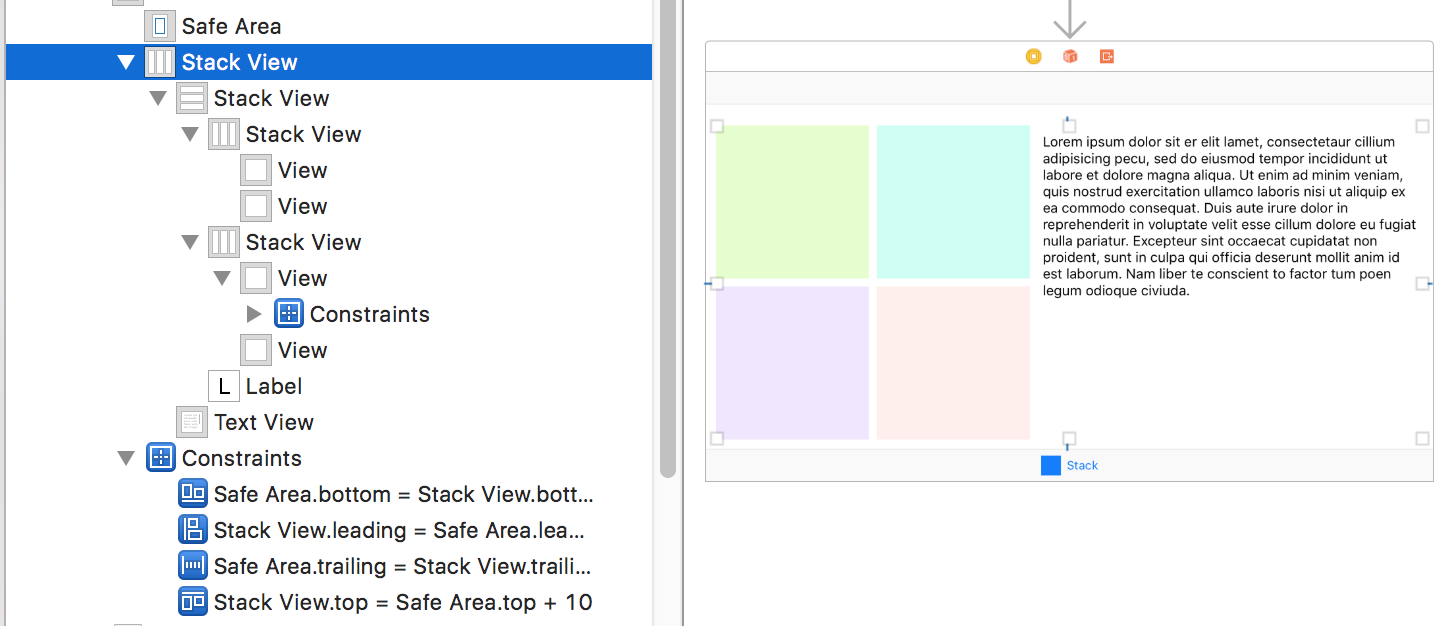Collapse the selected top-level Stack View
Screen dimensions: 1444x626
tap(125, 62)
